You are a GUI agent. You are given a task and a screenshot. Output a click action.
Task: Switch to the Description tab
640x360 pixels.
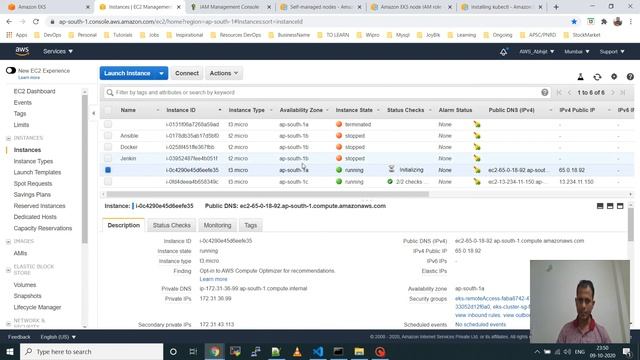[x=124, y=225]
